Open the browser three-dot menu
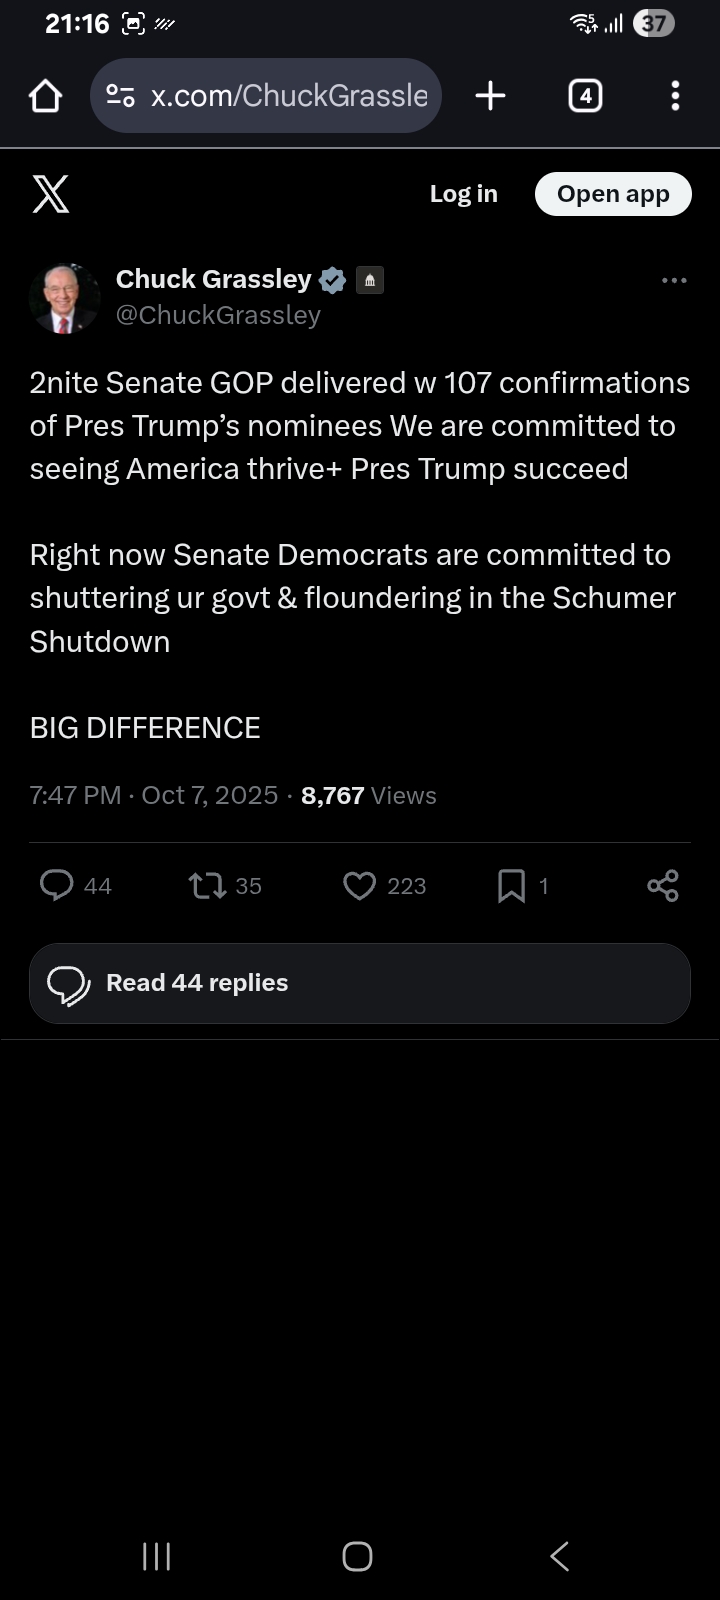This screenshot has width=720, height=1600. (675, 96)
